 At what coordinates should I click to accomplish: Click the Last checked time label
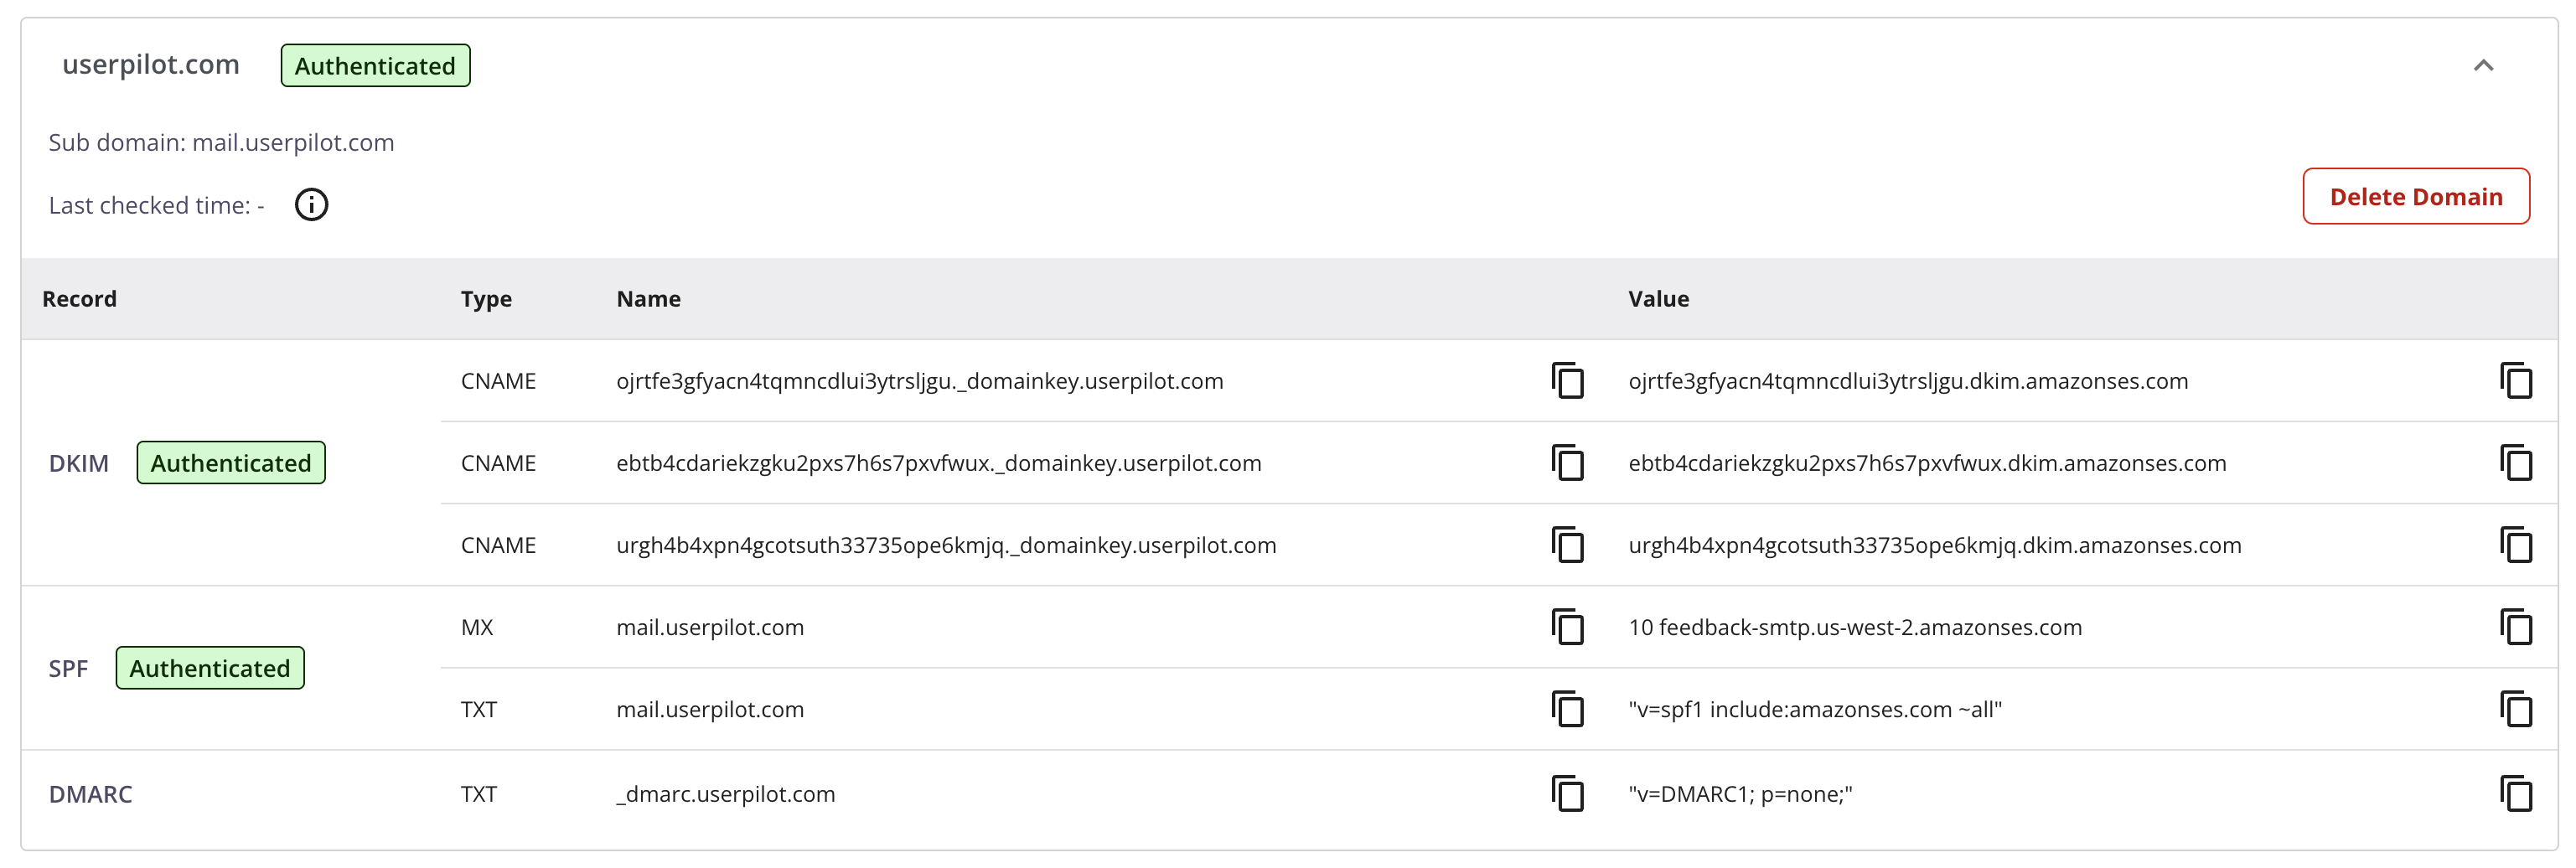[156, 205]
